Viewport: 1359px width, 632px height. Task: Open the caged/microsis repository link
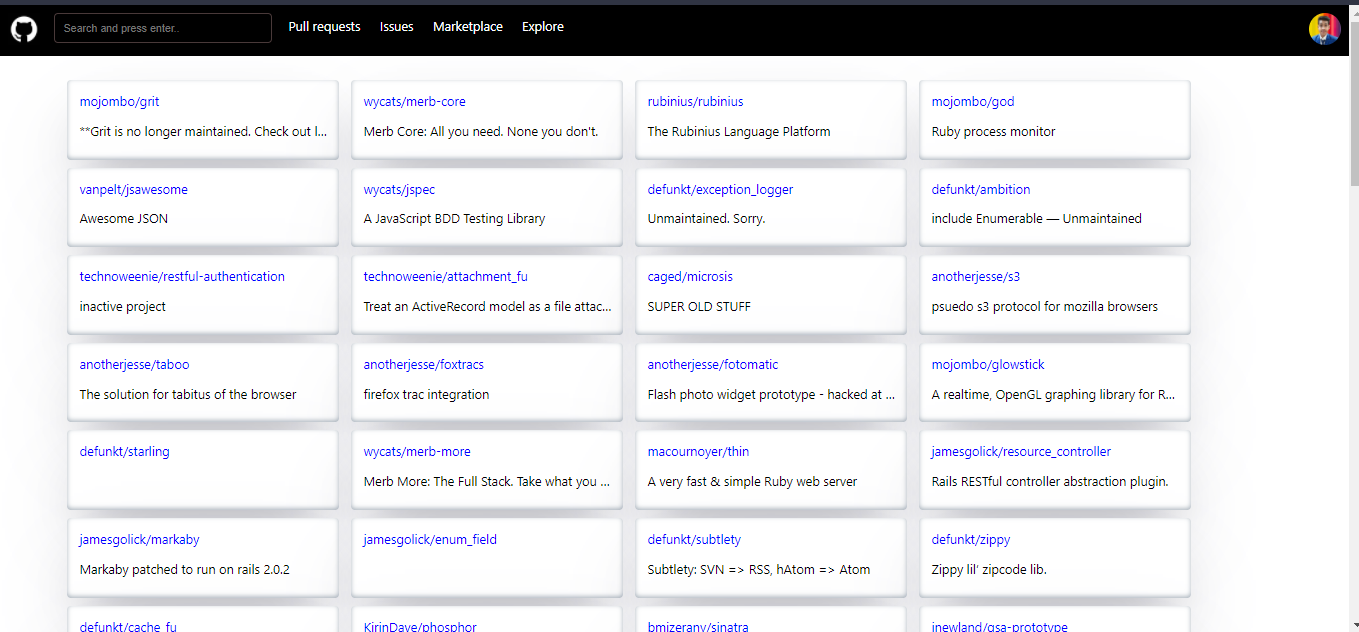coord(690,277)
